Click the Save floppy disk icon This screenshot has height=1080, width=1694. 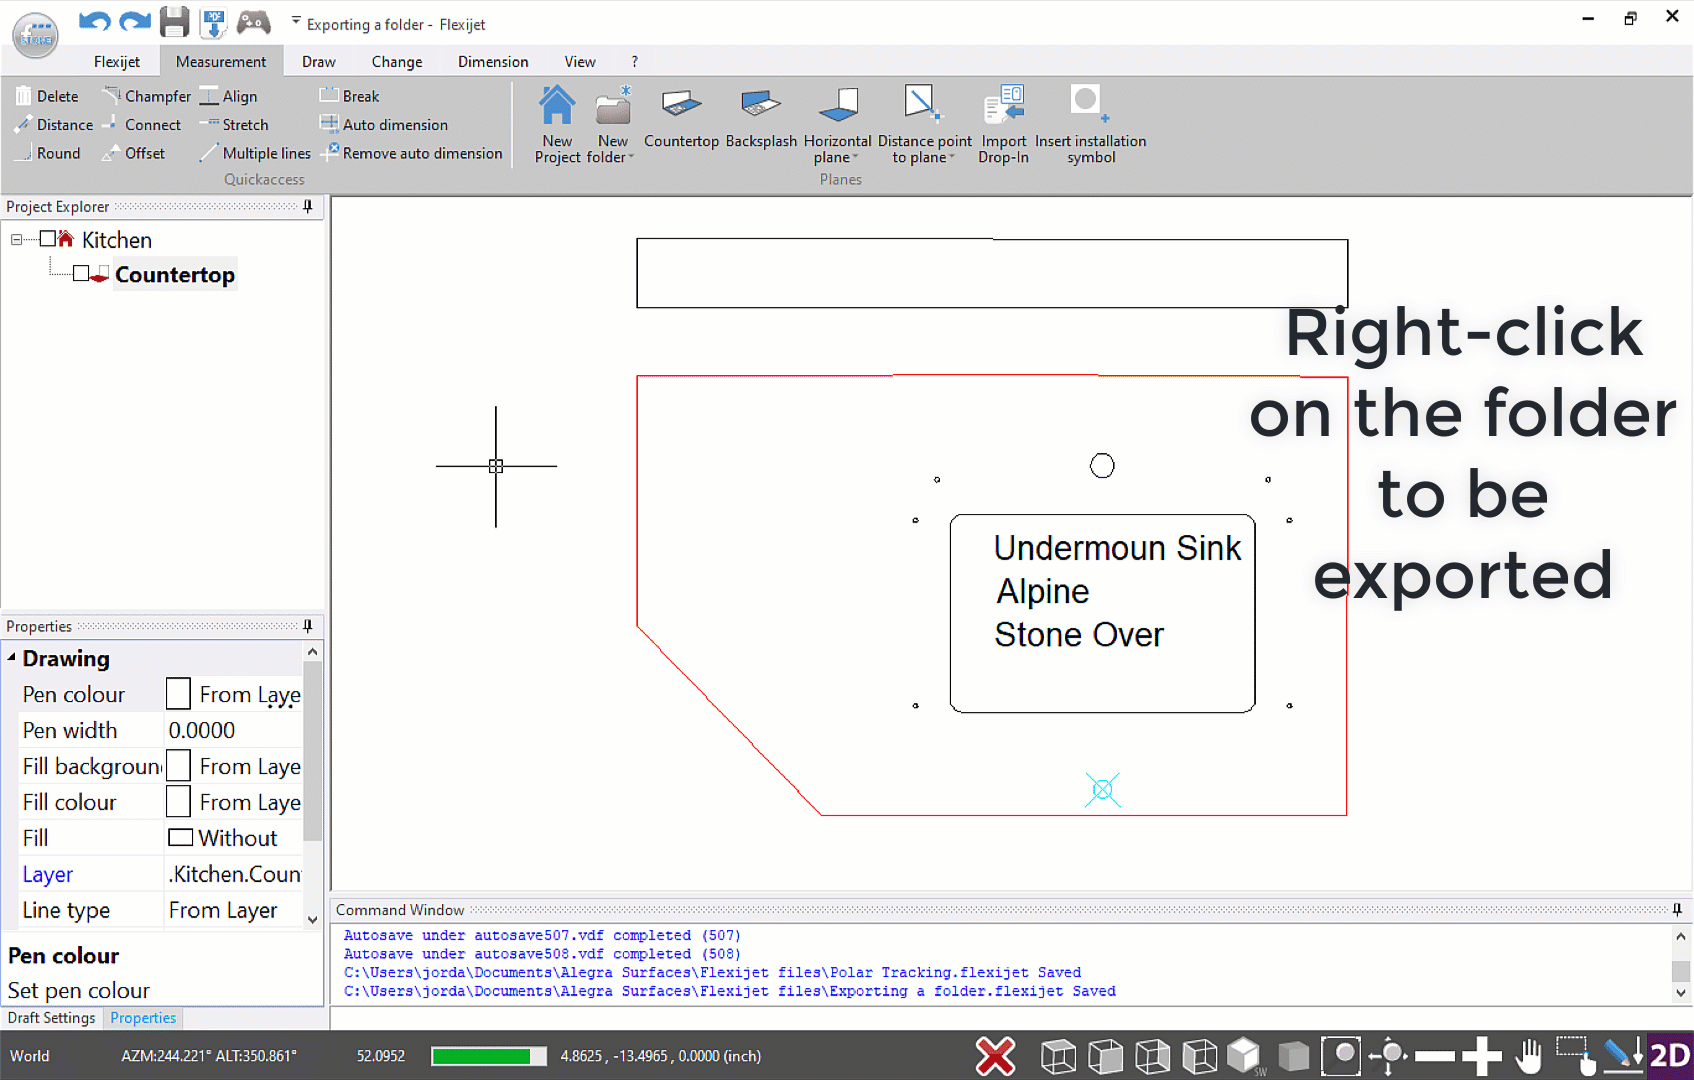[174, 22]
